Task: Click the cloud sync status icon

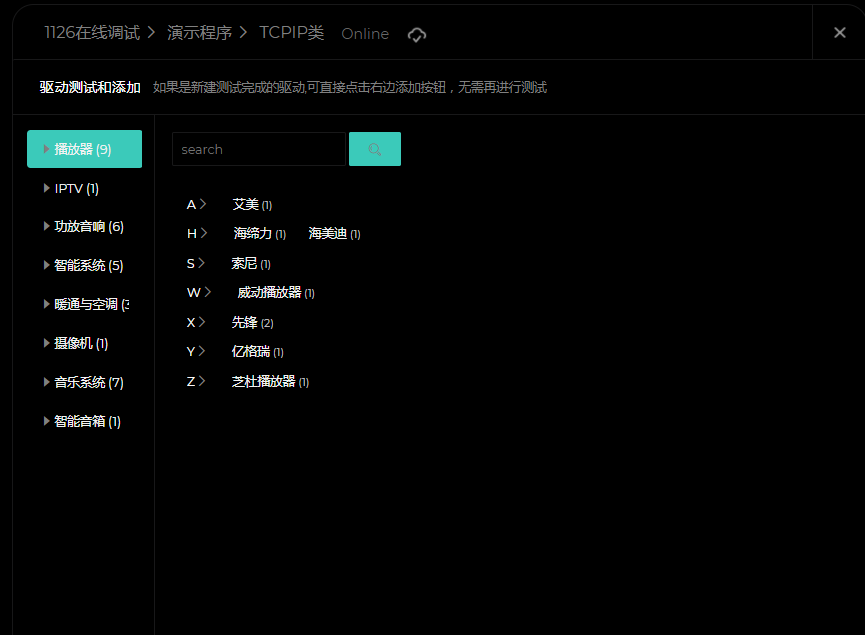Action: 417,34
